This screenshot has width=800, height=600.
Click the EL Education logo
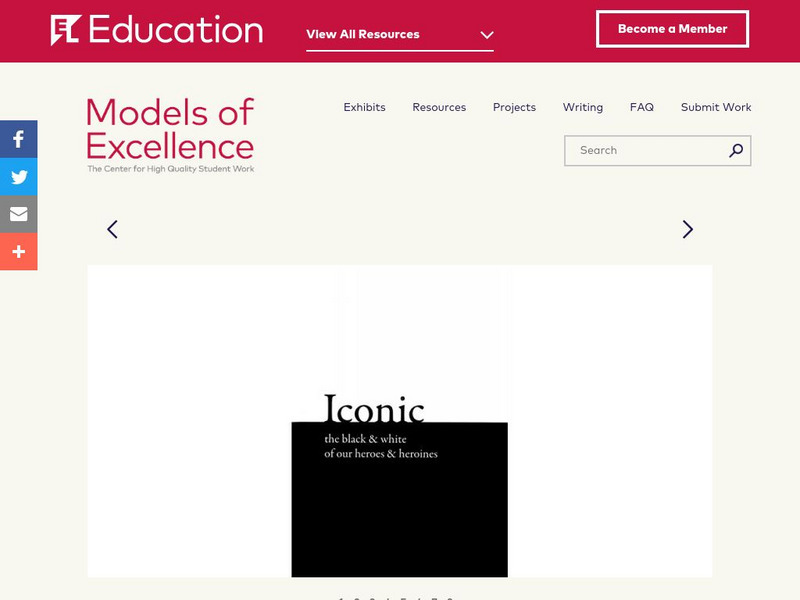click(157, 30)
